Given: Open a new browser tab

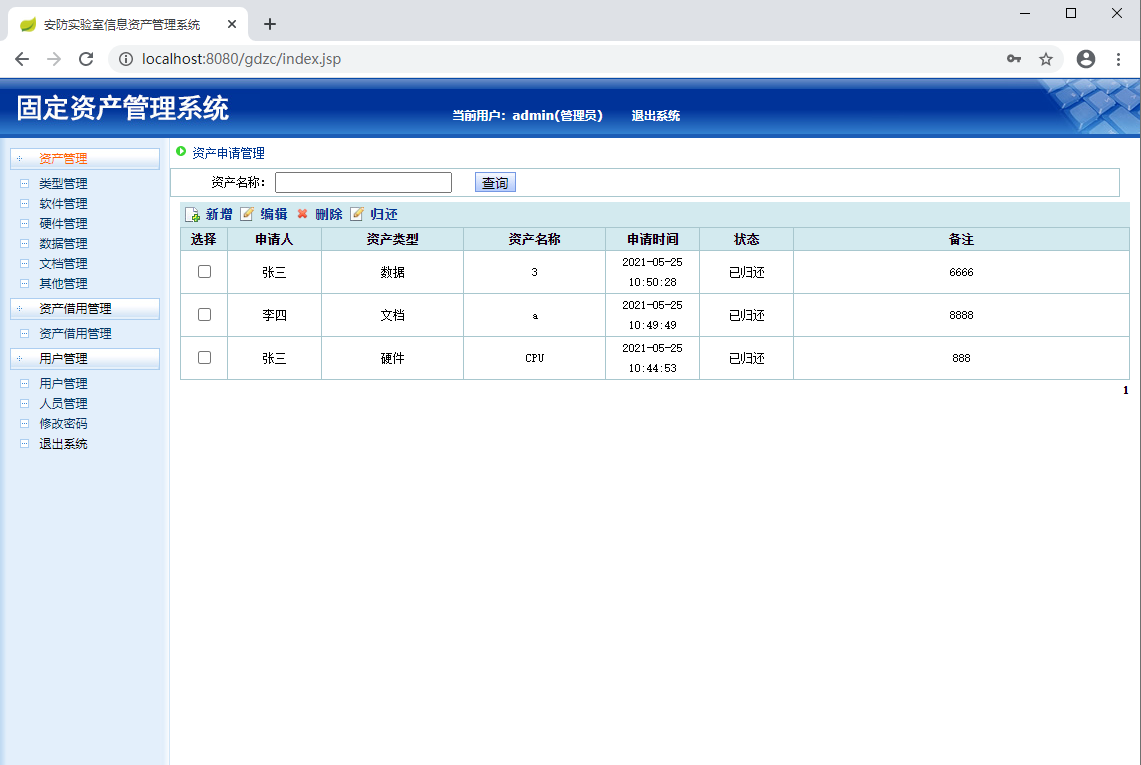Looking at the screenshot, I should [269, 24].
